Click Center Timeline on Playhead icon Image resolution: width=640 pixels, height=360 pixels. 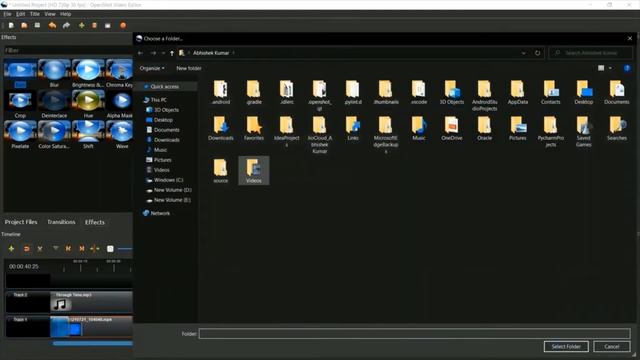[x=95, y=249]
